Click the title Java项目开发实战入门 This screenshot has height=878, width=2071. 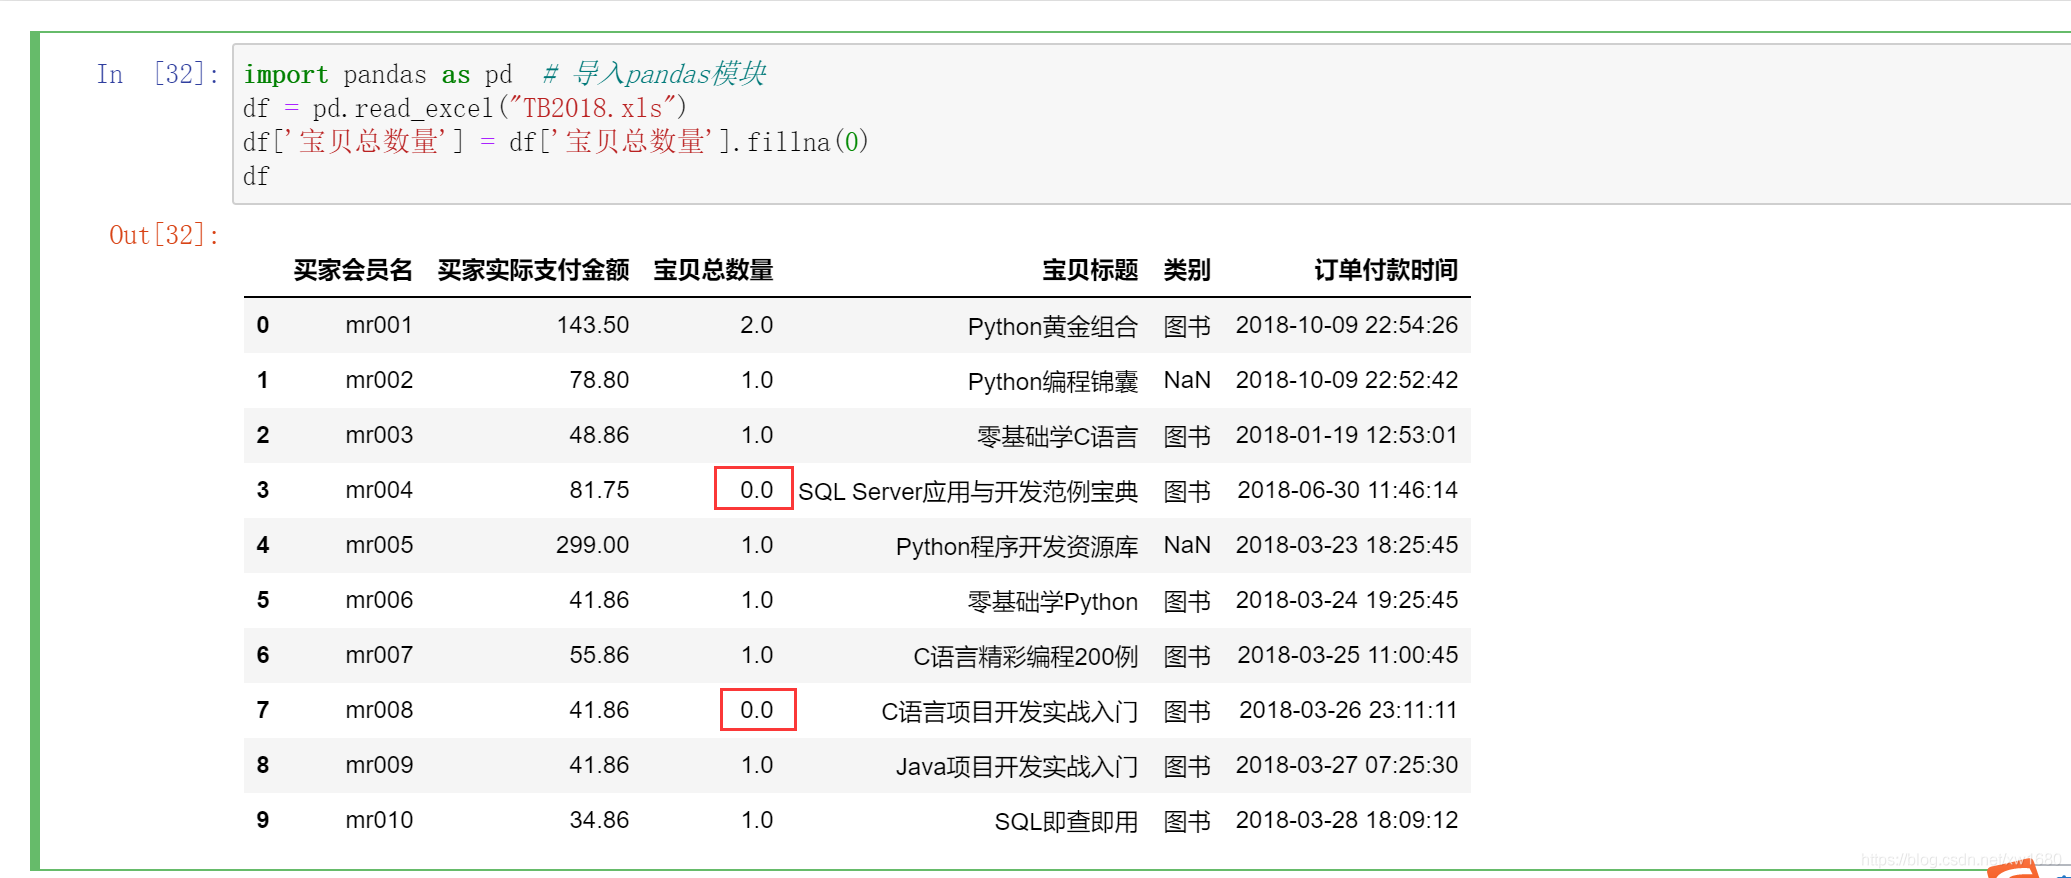(1017, 766)
